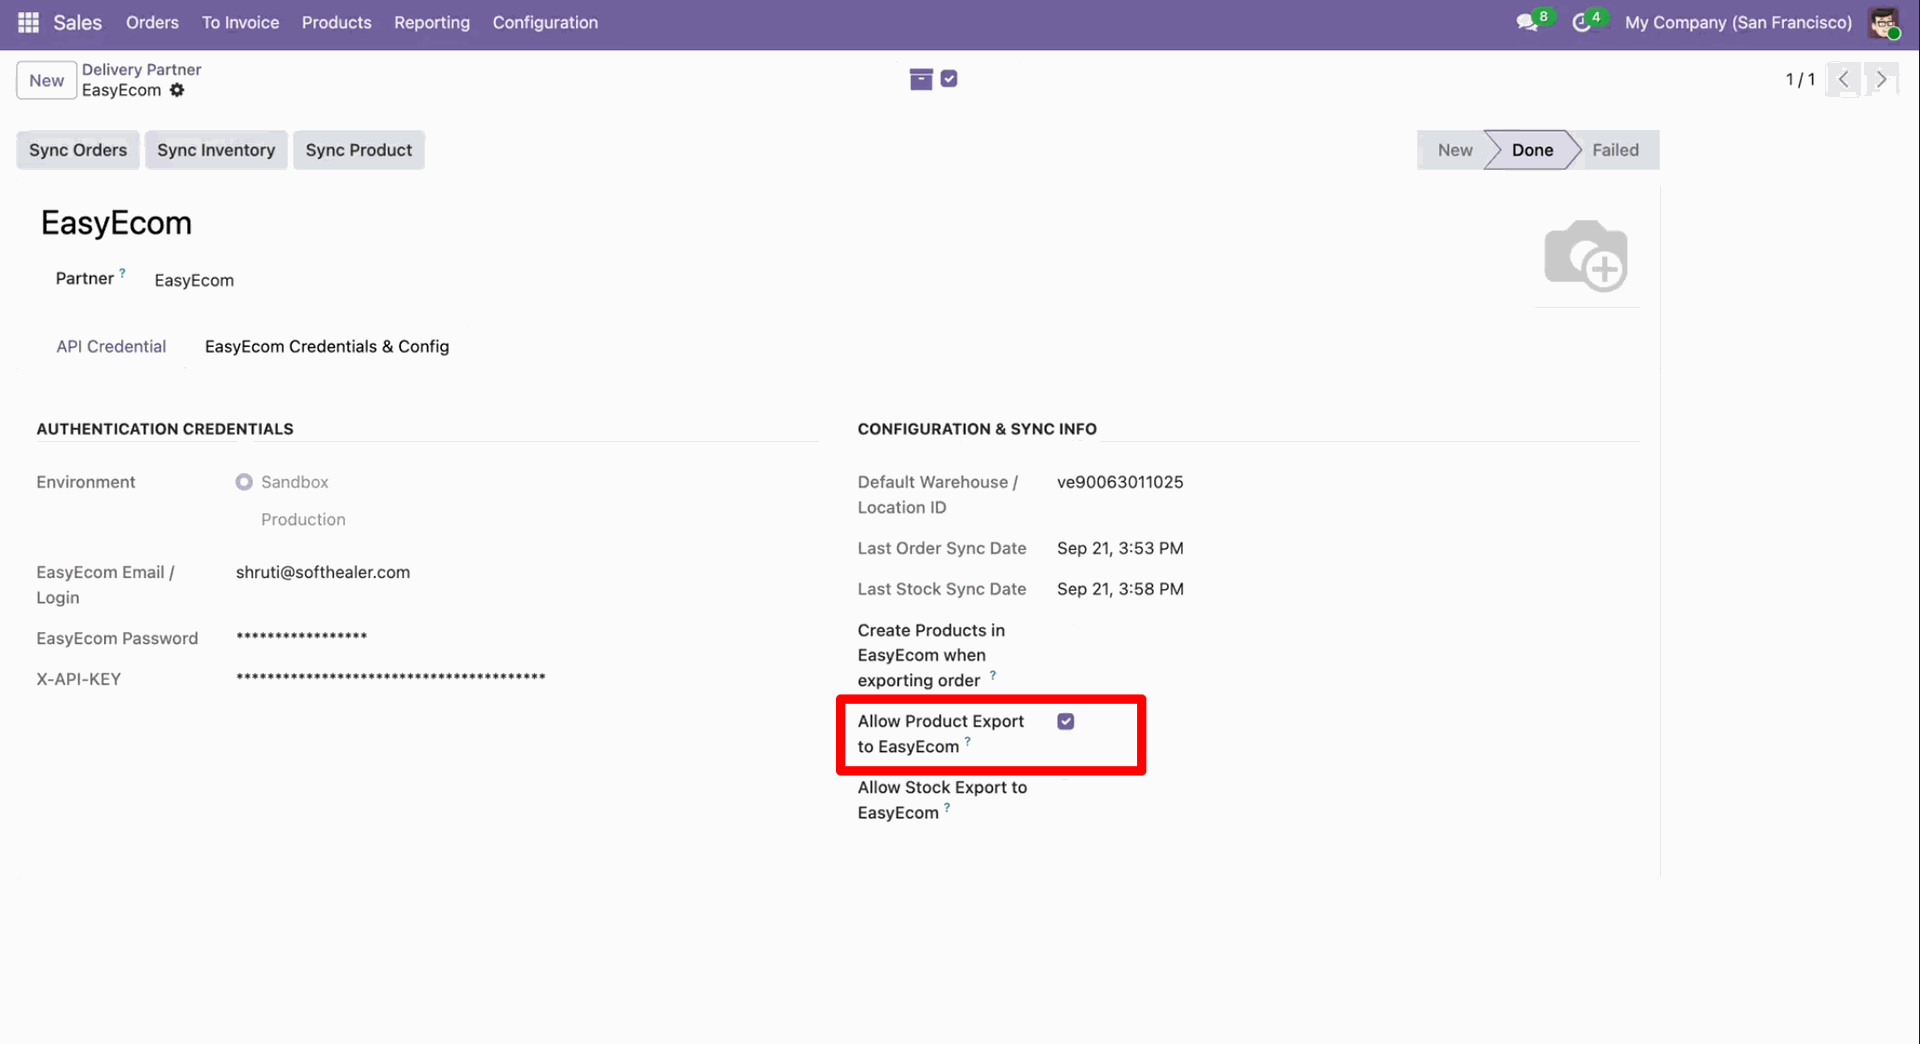Open the apps grid menu icon
The image size is (1920, 1044).
[28, 22]
